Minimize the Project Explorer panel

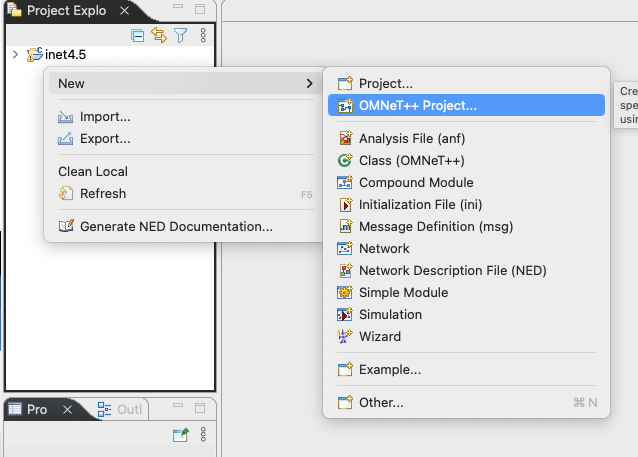click(x=178, y=7)
